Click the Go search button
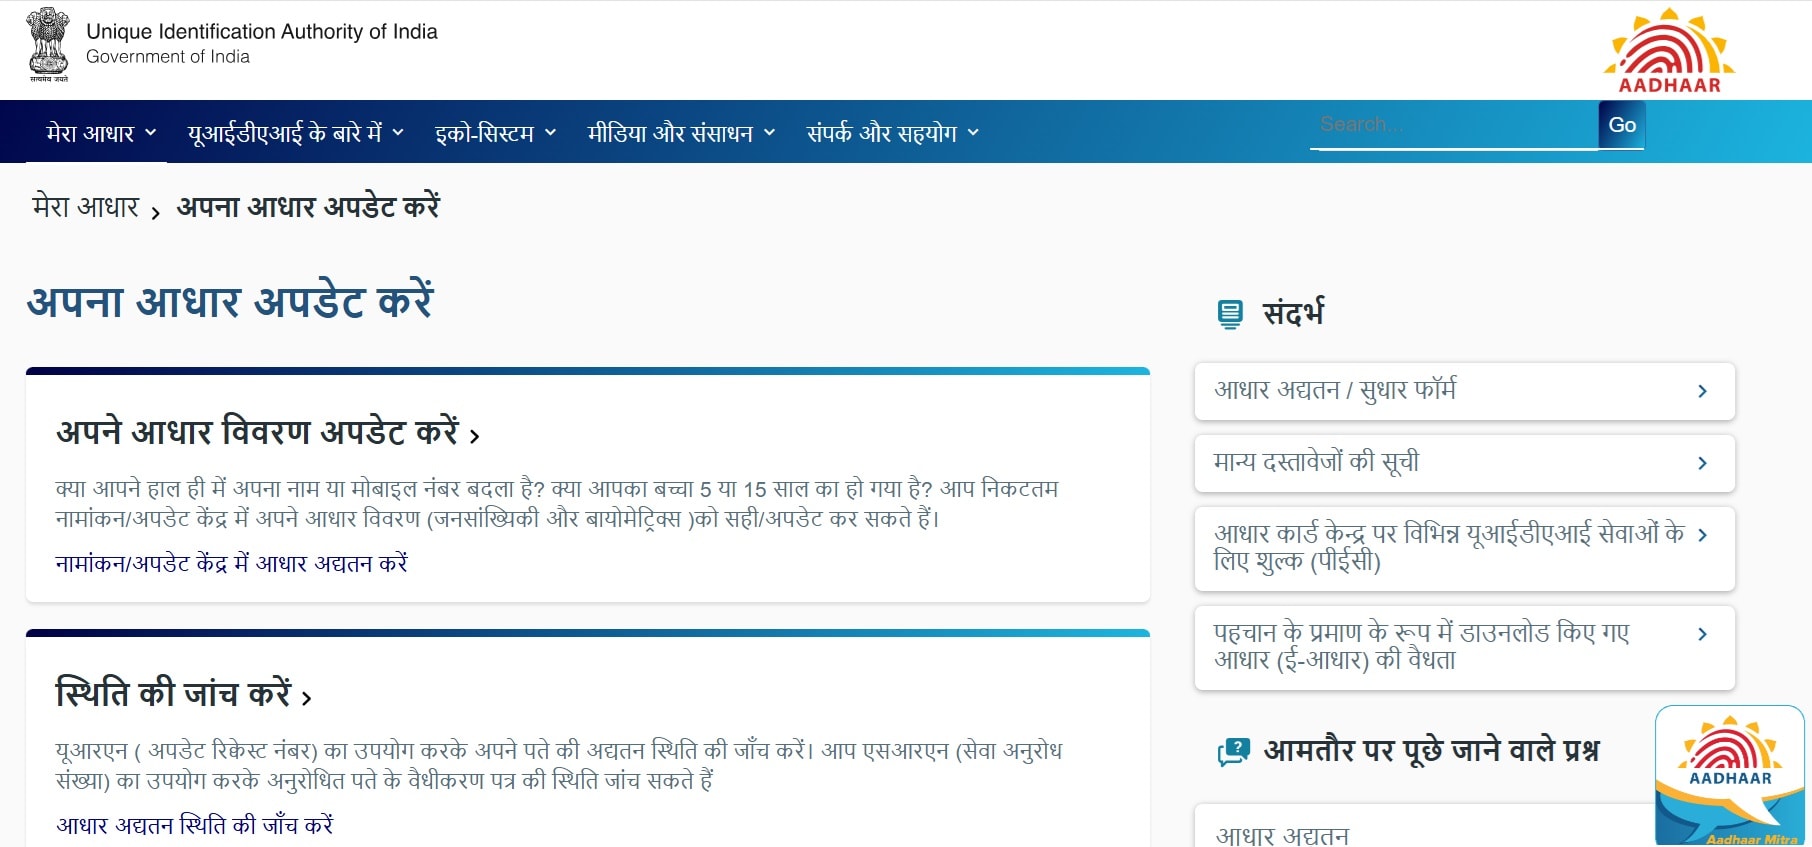 point(1621,125)
